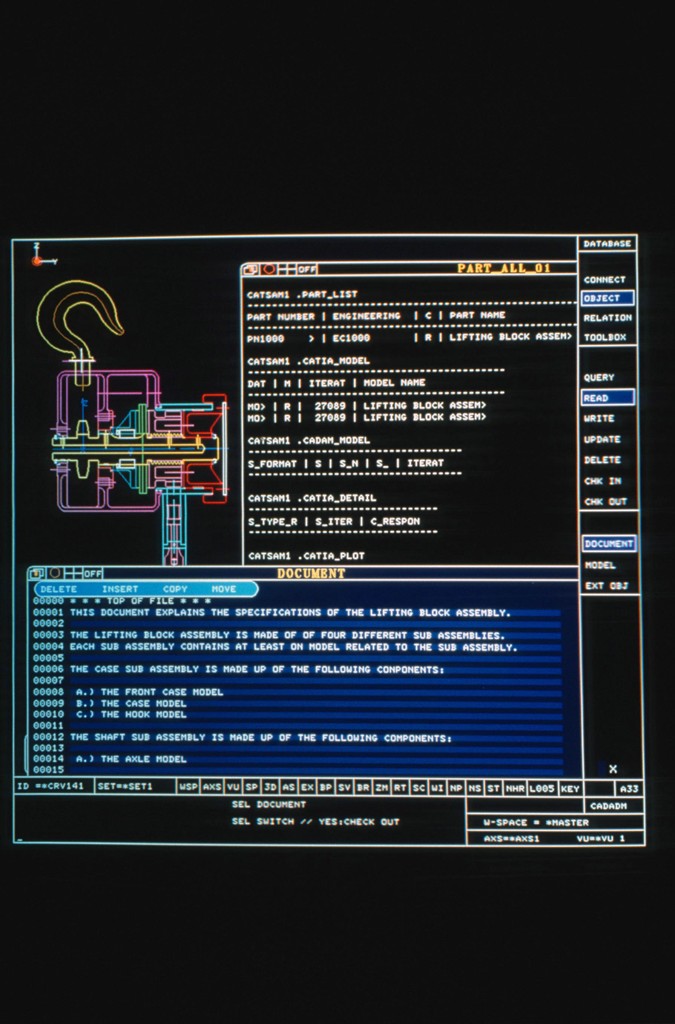Choose COPY in the document editing bar
Viewport: 675px width, 1024px height.
(x=175, y=590)
